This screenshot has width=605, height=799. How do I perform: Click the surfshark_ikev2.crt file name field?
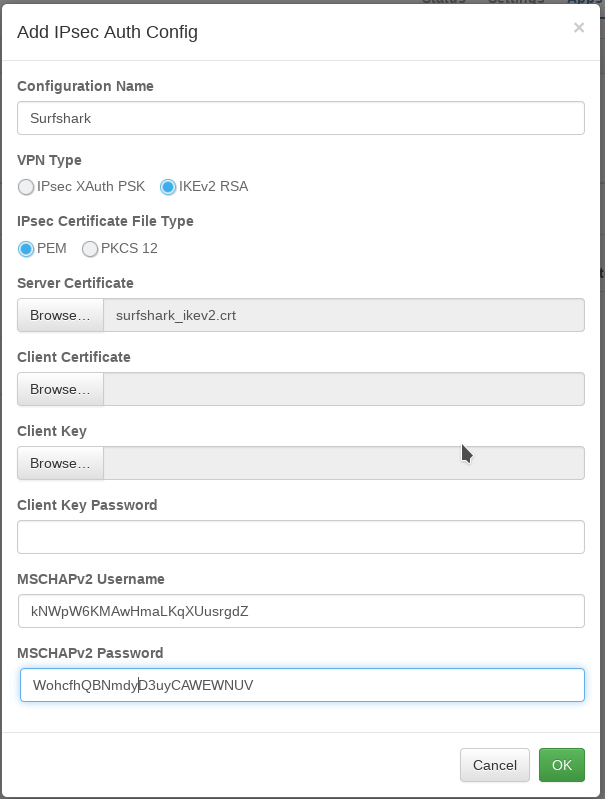(x=343, y=315)
